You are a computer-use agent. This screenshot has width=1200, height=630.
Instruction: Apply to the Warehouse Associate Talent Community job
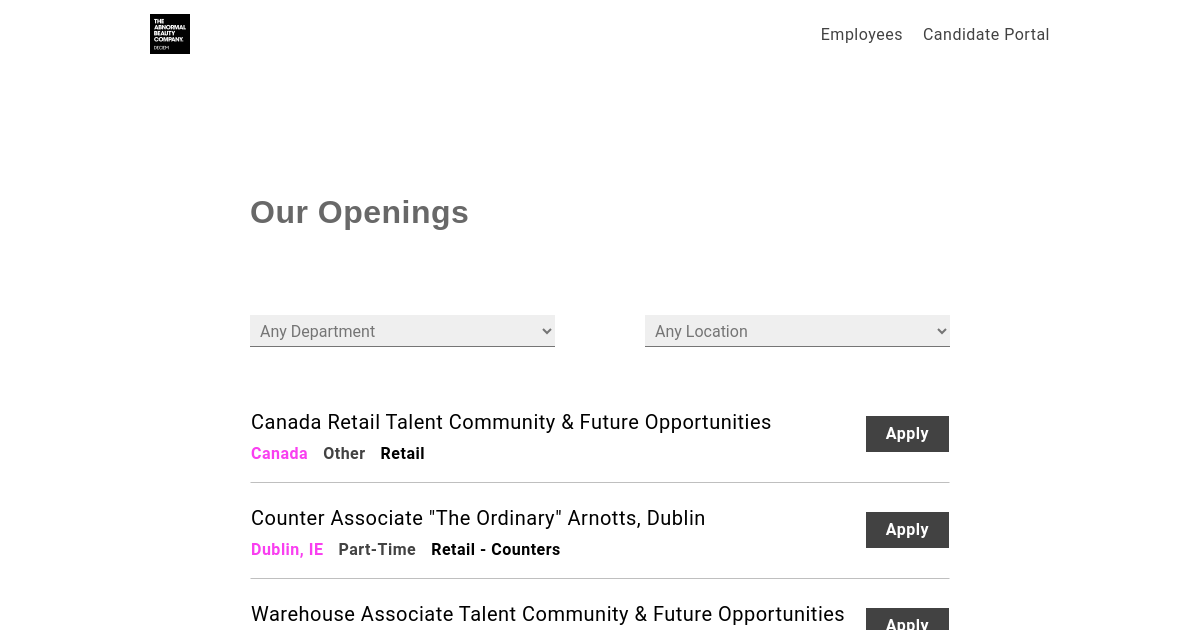907,620
